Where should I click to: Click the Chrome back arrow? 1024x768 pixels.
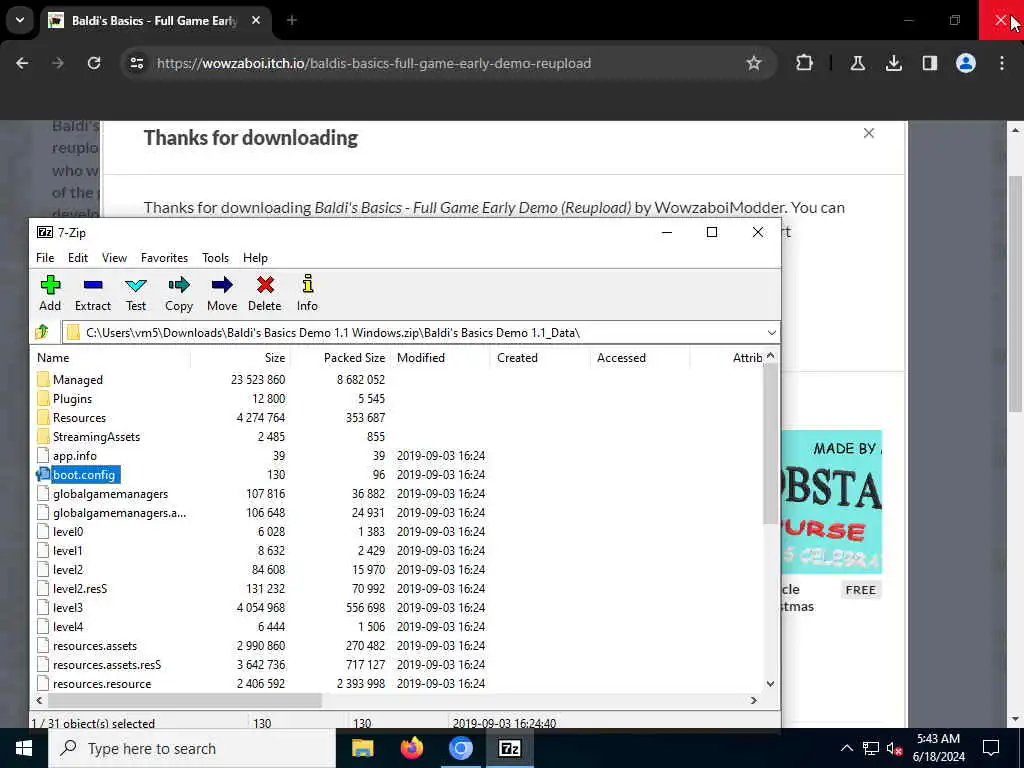[22, 63]
